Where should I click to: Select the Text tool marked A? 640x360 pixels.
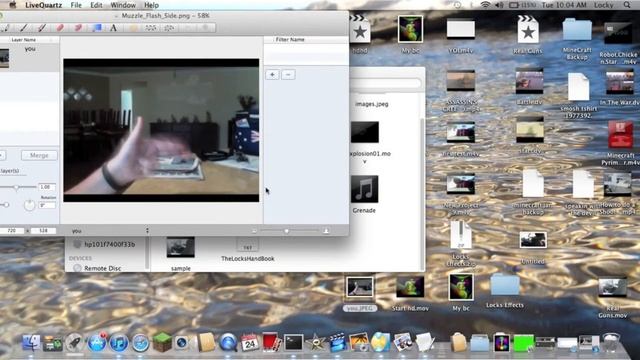[113, 28]
